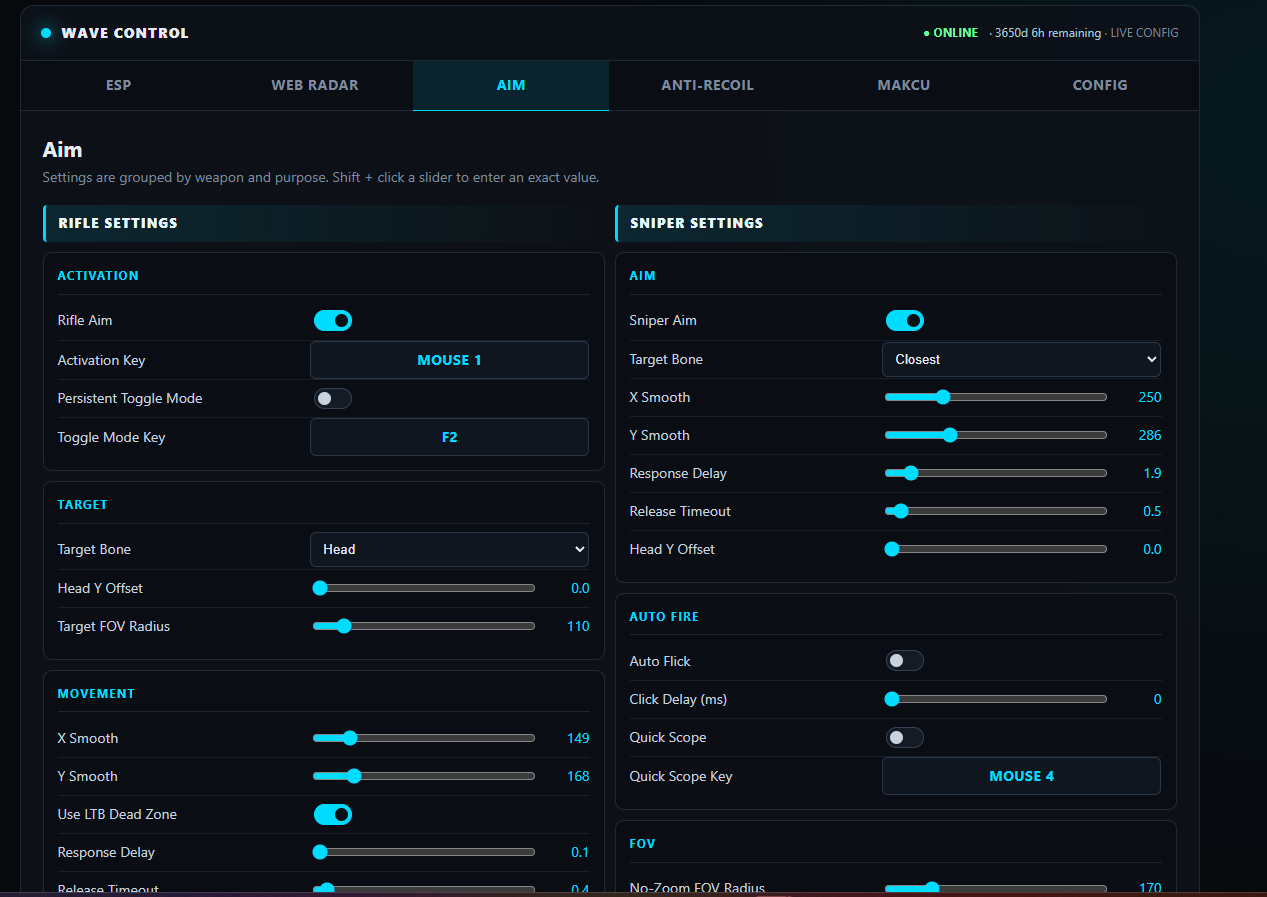Enable Persistent Toggle Mode switch
Viewport: 1267px width, 897px height.
(333, 398)
